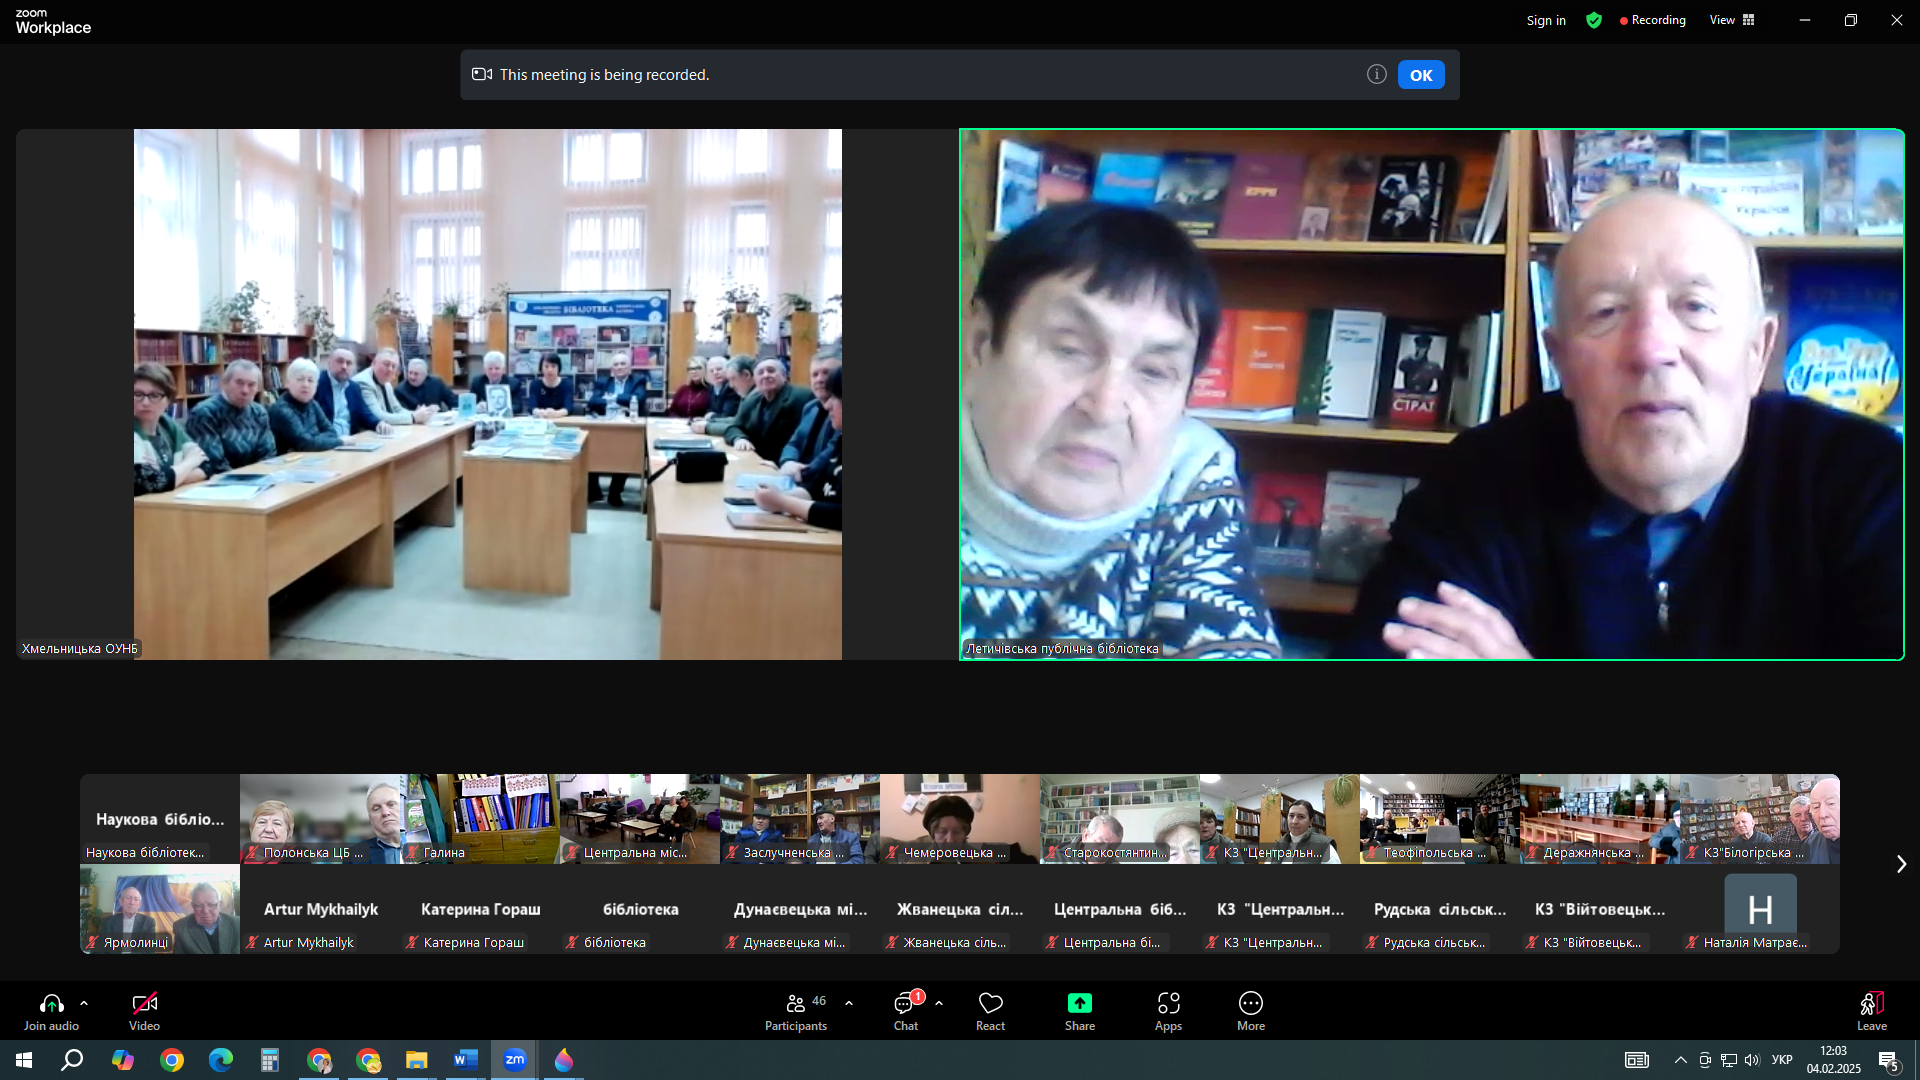The height and width of the screenshot is (1080, 1920).
Task: Open the Chat panel
Action: (906, 1010)
